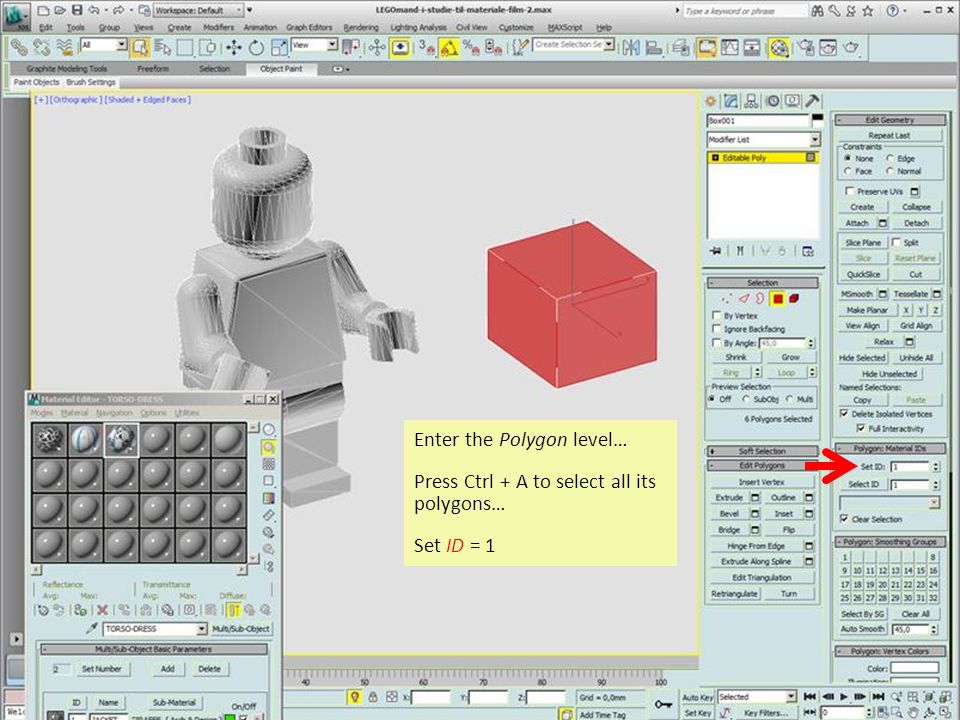Toggle Set Key key-shaped icon
The width and height of the screenshot is (960, 720).
662,705
